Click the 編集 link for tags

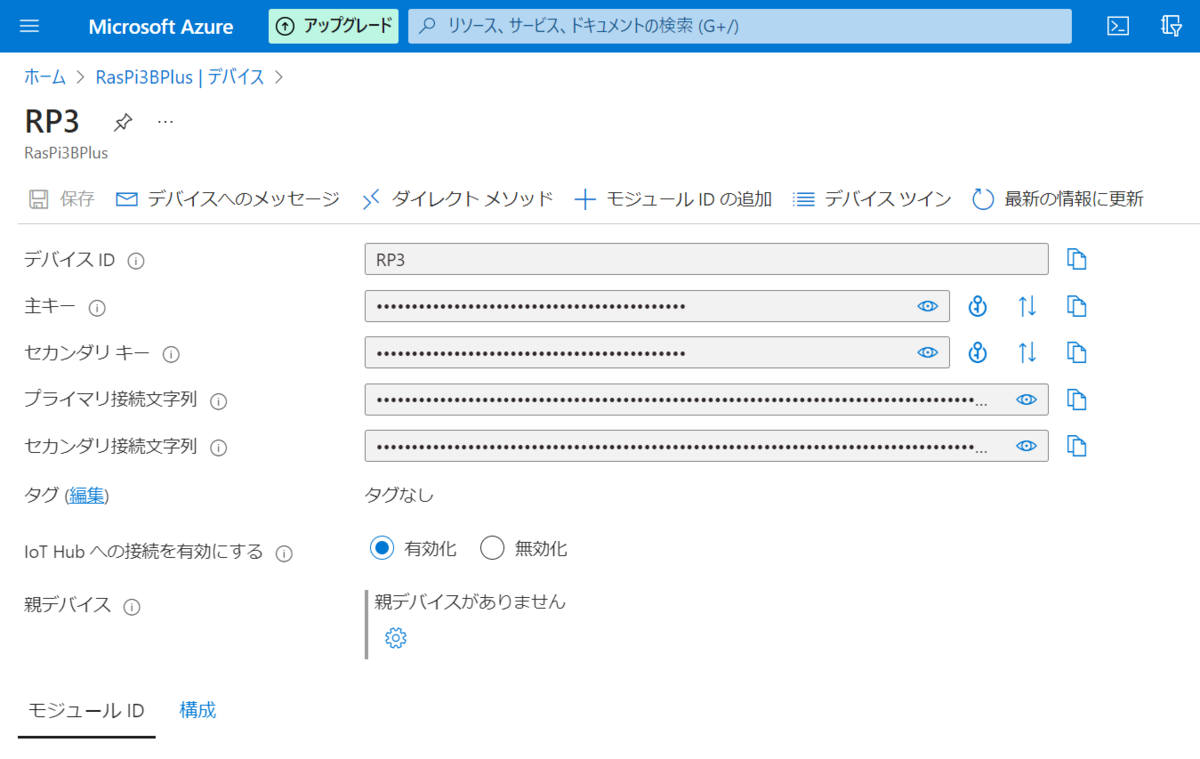point(86,495)
